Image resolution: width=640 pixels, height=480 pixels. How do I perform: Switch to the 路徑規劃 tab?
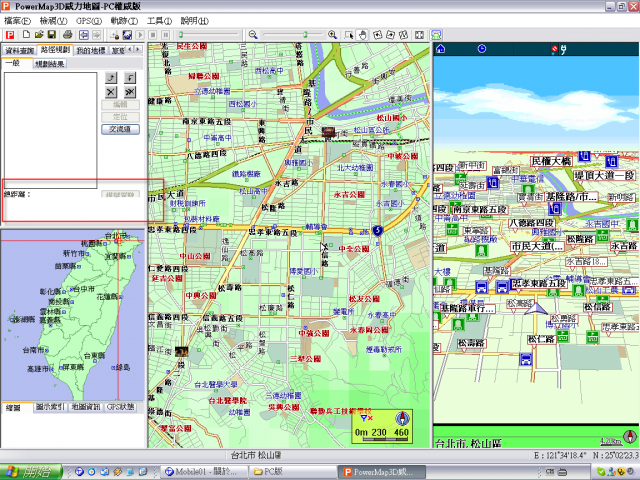[x=55, y=50]
